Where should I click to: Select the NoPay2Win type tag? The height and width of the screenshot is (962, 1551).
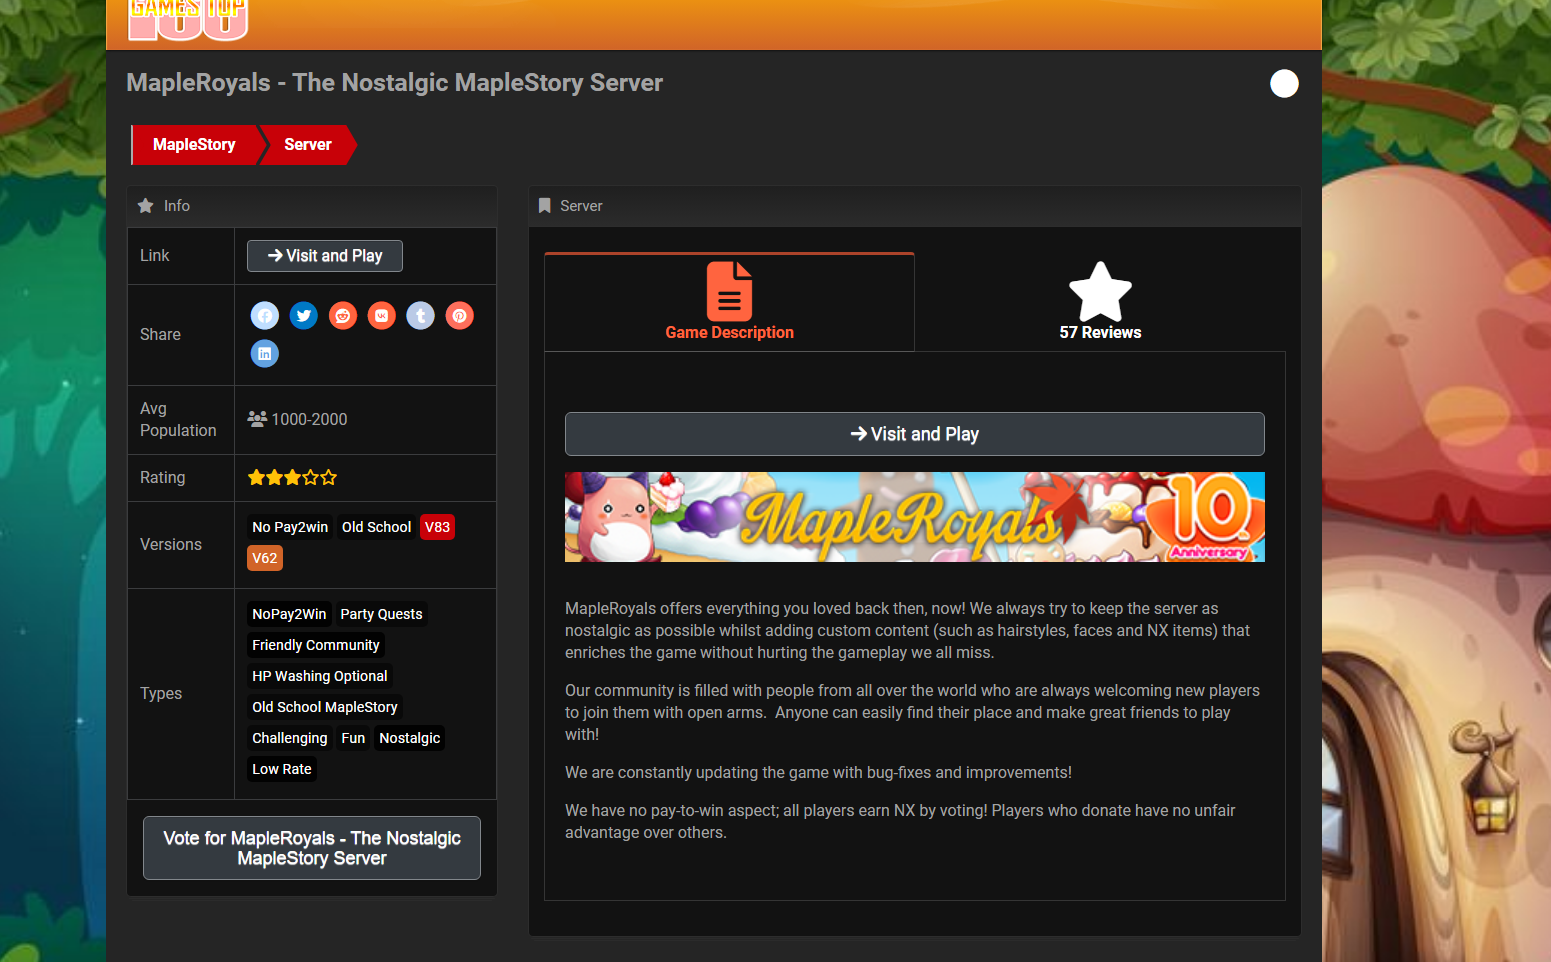pos(289,614)
